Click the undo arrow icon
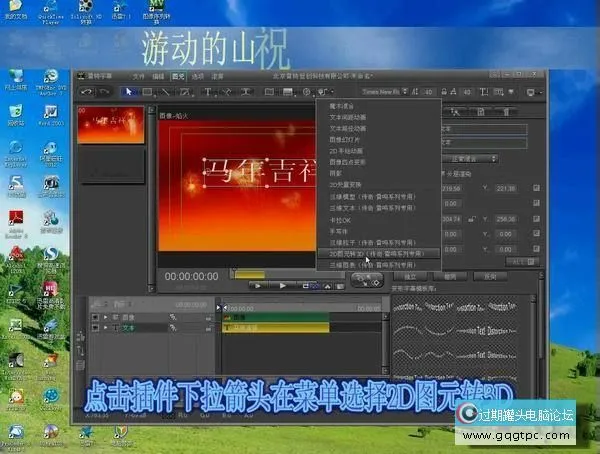Screen dimensions: 600x454 tap(87, 92)
